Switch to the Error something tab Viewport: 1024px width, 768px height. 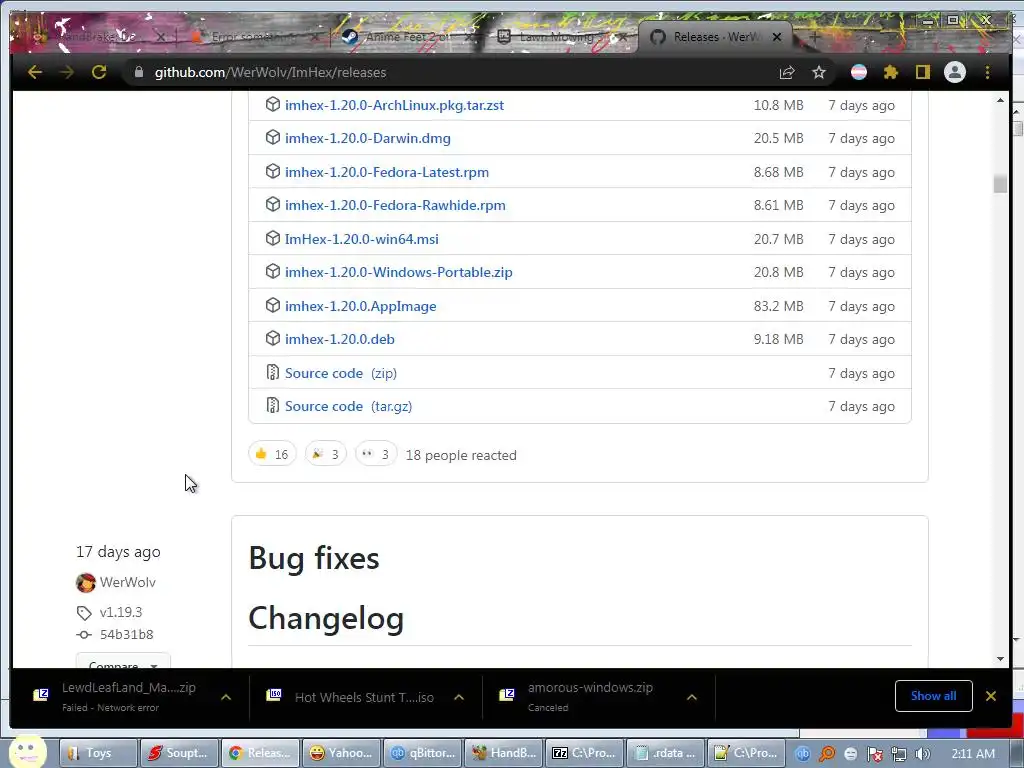254,37
